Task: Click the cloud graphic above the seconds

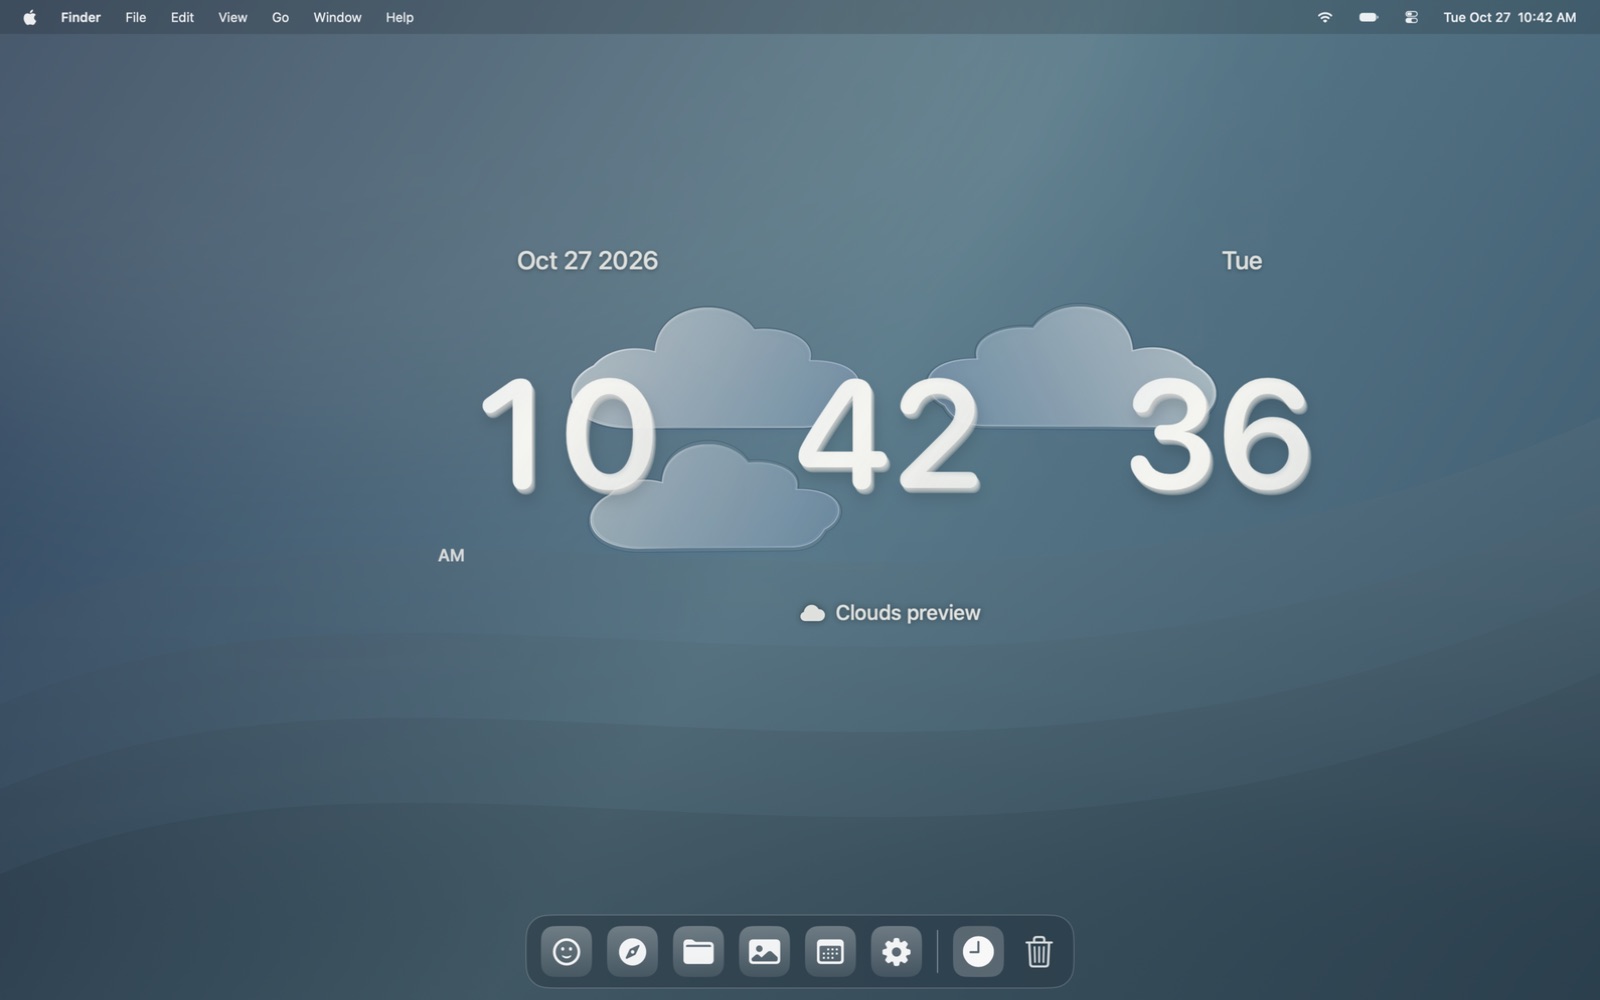Action: coord(1071,367)
